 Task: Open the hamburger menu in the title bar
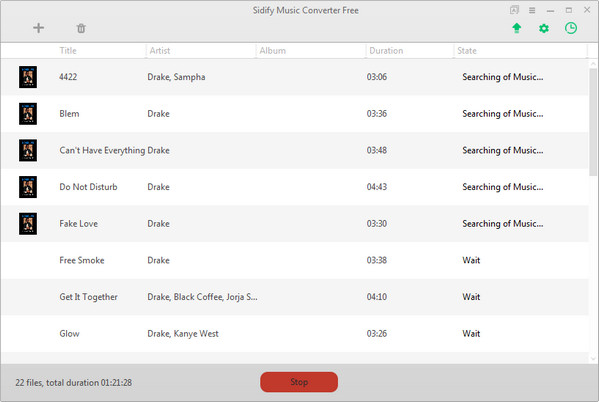click(532, 10)
